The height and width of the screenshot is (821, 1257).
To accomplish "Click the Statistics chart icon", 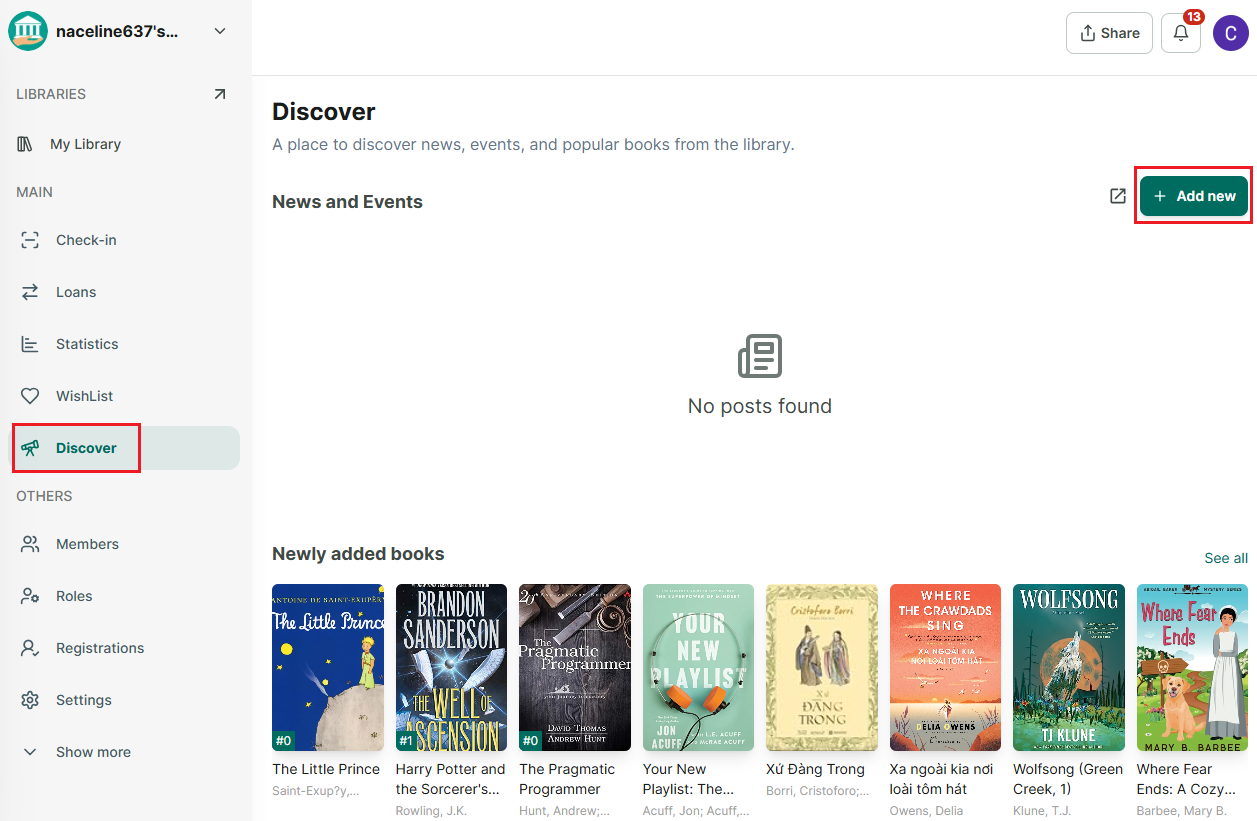I will [x=30, y=344].
